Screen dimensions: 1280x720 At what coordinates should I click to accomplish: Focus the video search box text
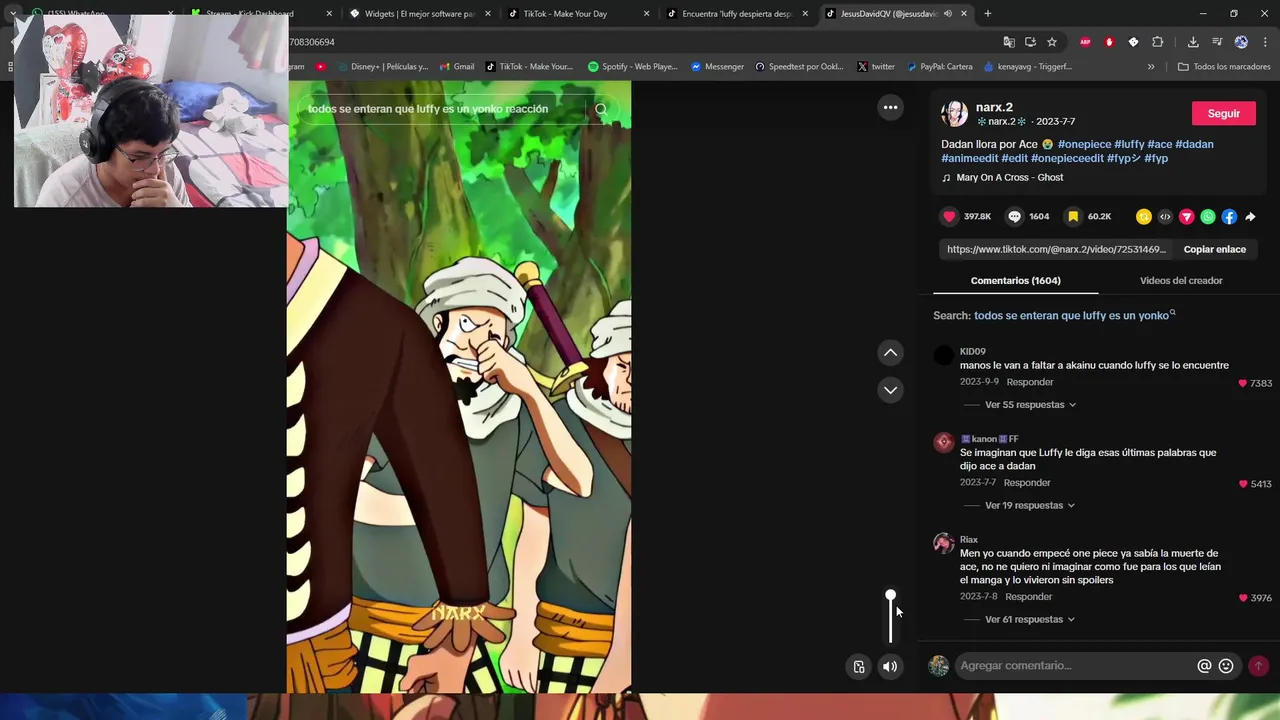(428, 109)
